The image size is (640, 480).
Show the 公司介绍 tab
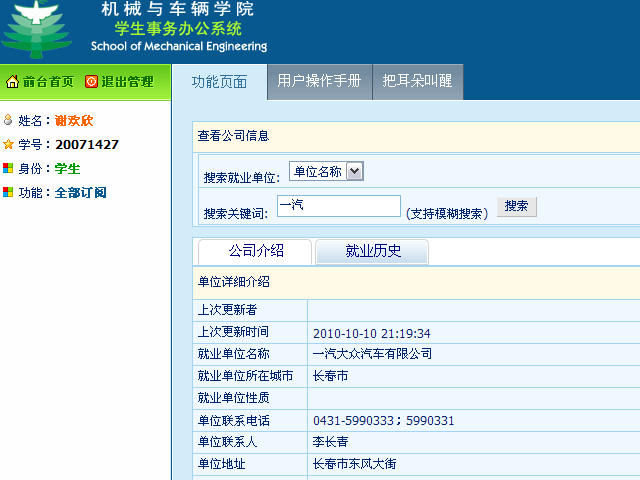[x=256, y=251]
